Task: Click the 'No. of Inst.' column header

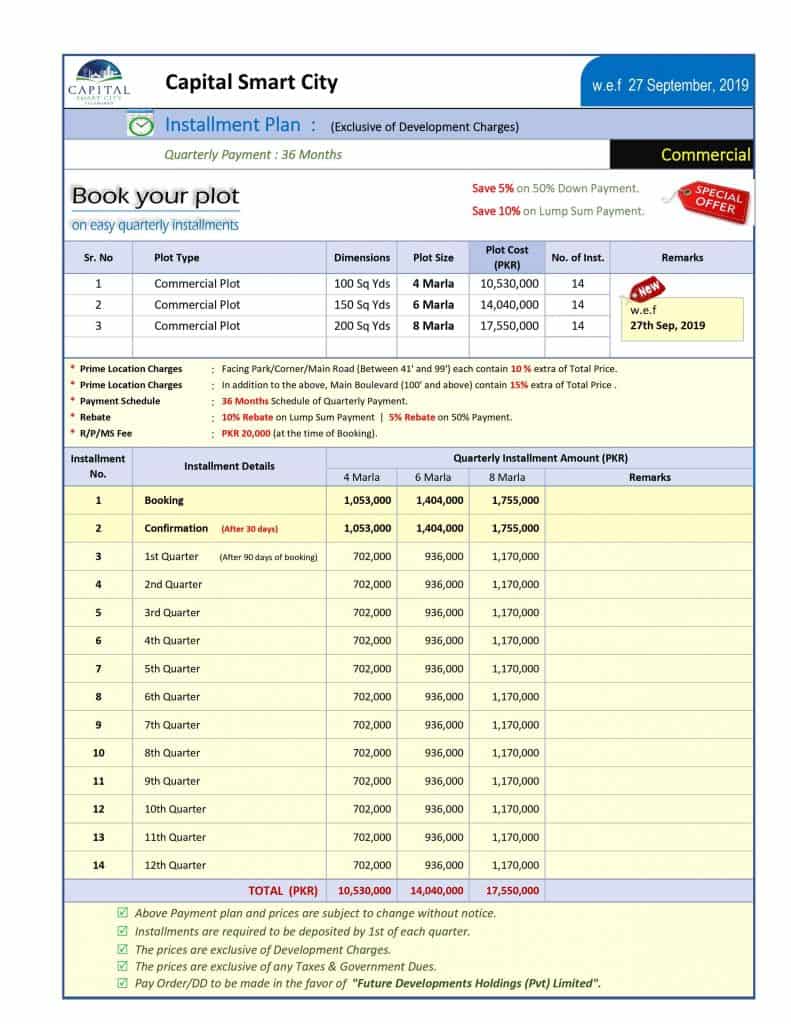Action: click(x=577, y=257)
